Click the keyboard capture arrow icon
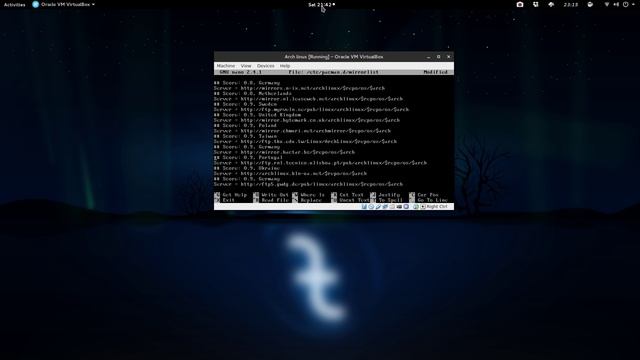The height and width of the screenshot is (360, 640). click(x=423, y=207)
